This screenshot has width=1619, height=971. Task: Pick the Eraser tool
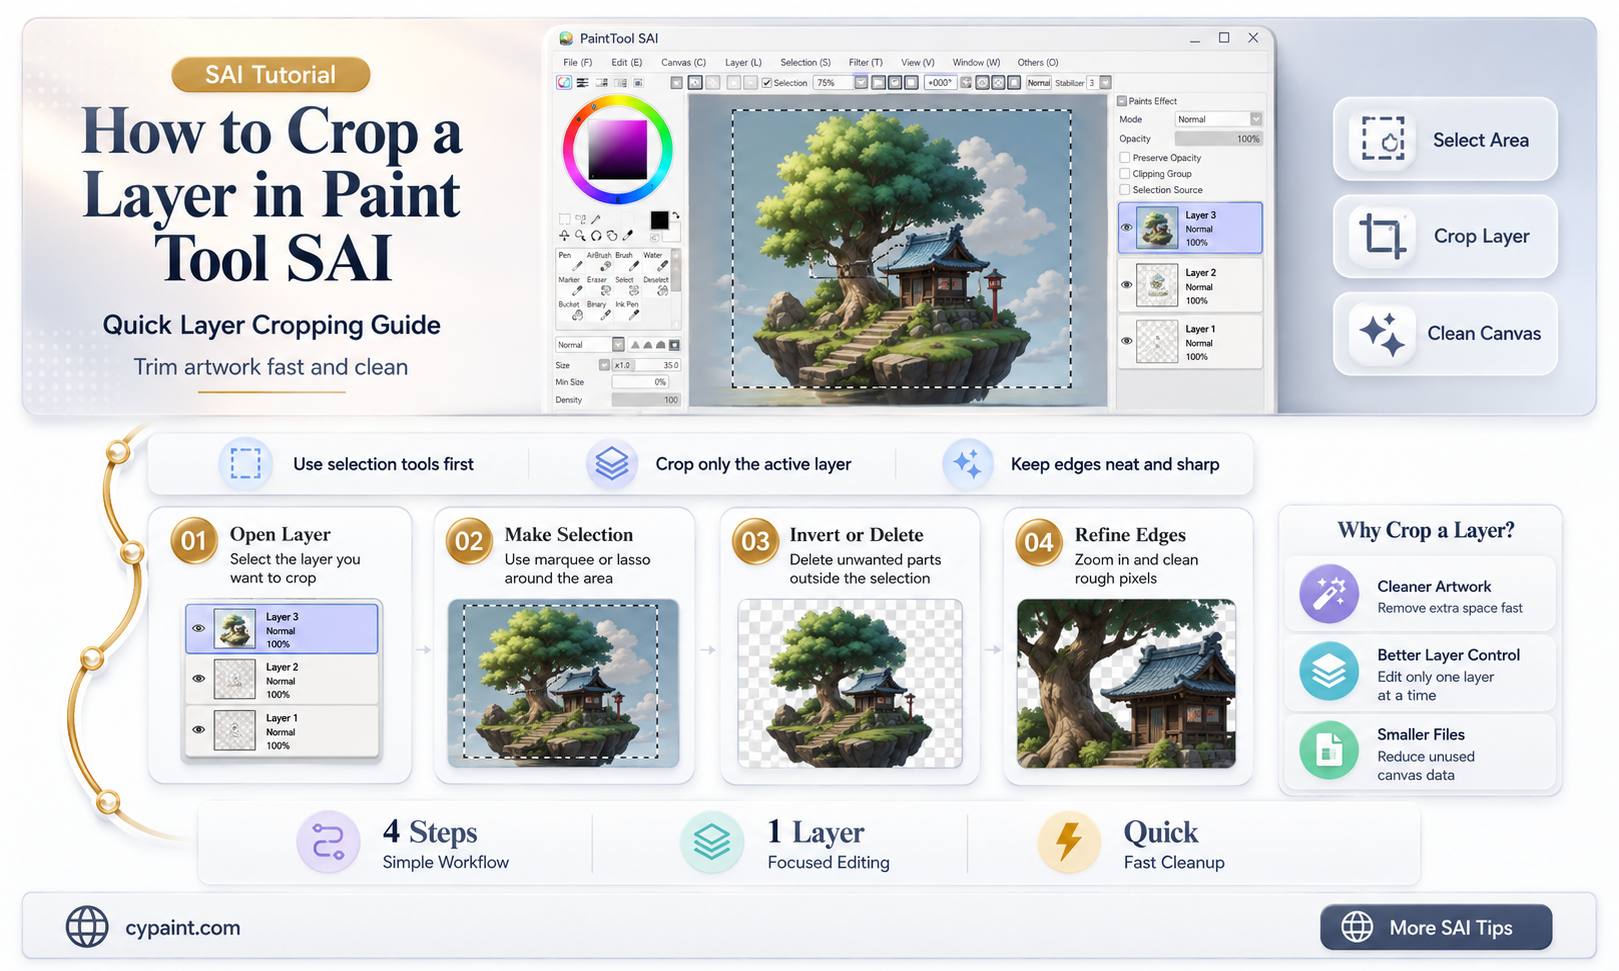coord(599,286)
